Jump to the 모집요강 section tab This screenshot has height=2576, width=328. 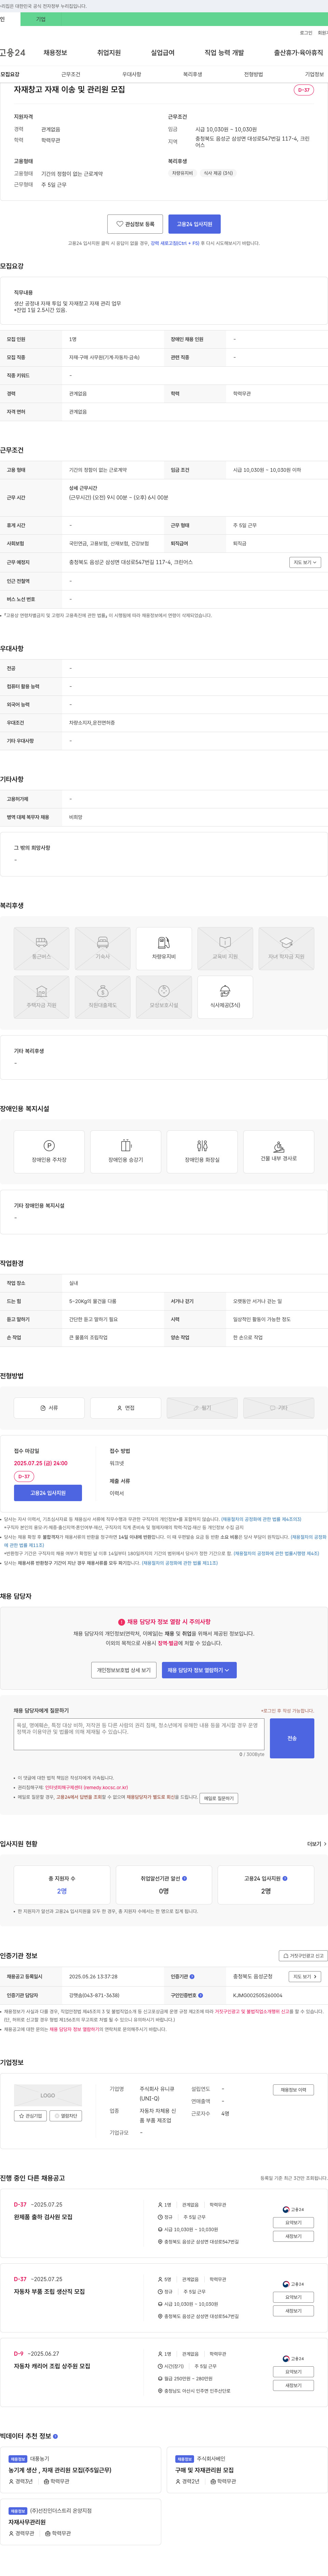click(x=10, y=74)
